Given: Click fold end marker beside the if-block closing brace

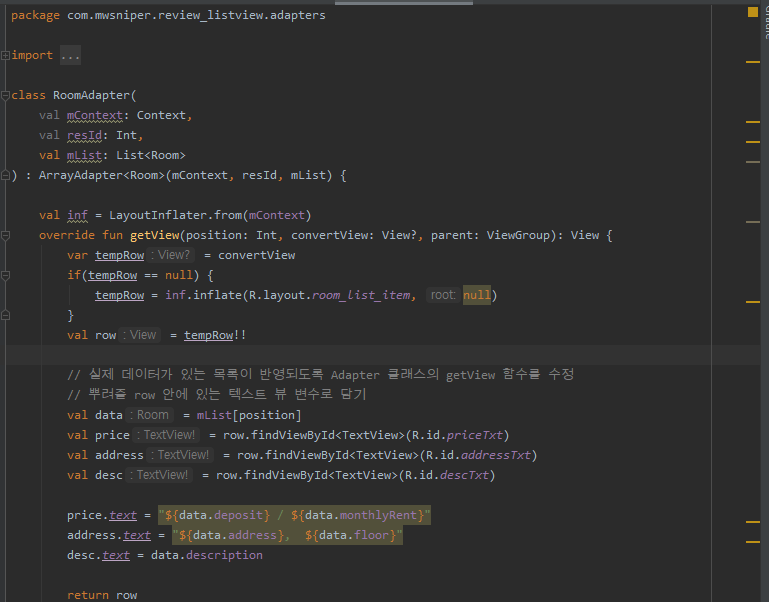Looking at the screenshot, I should click(x=5, y=315).
